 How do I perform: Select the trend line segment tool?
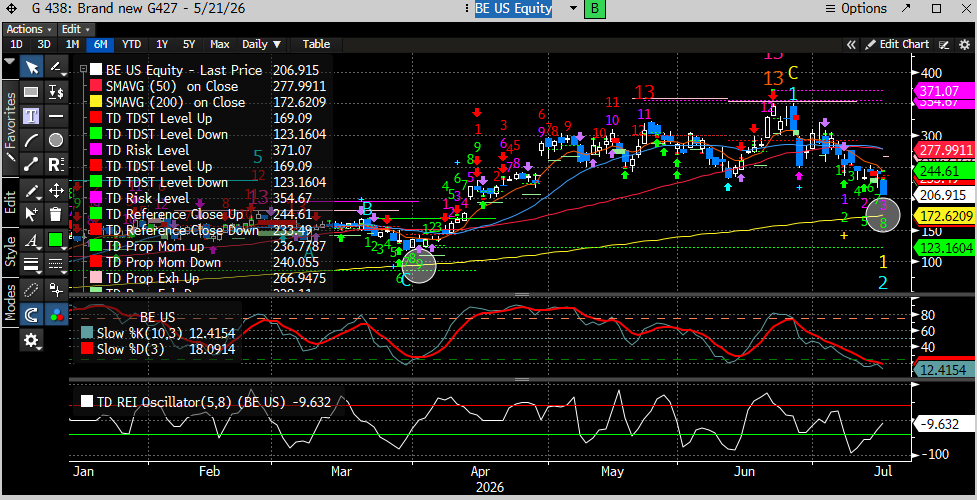pos(32,165)
